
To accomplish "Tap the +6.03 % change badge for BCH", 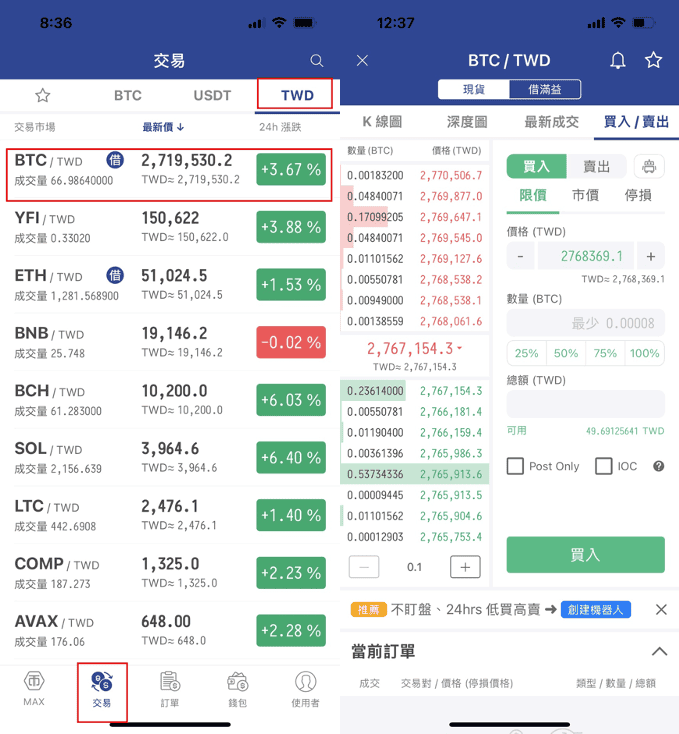I will 291,400.
